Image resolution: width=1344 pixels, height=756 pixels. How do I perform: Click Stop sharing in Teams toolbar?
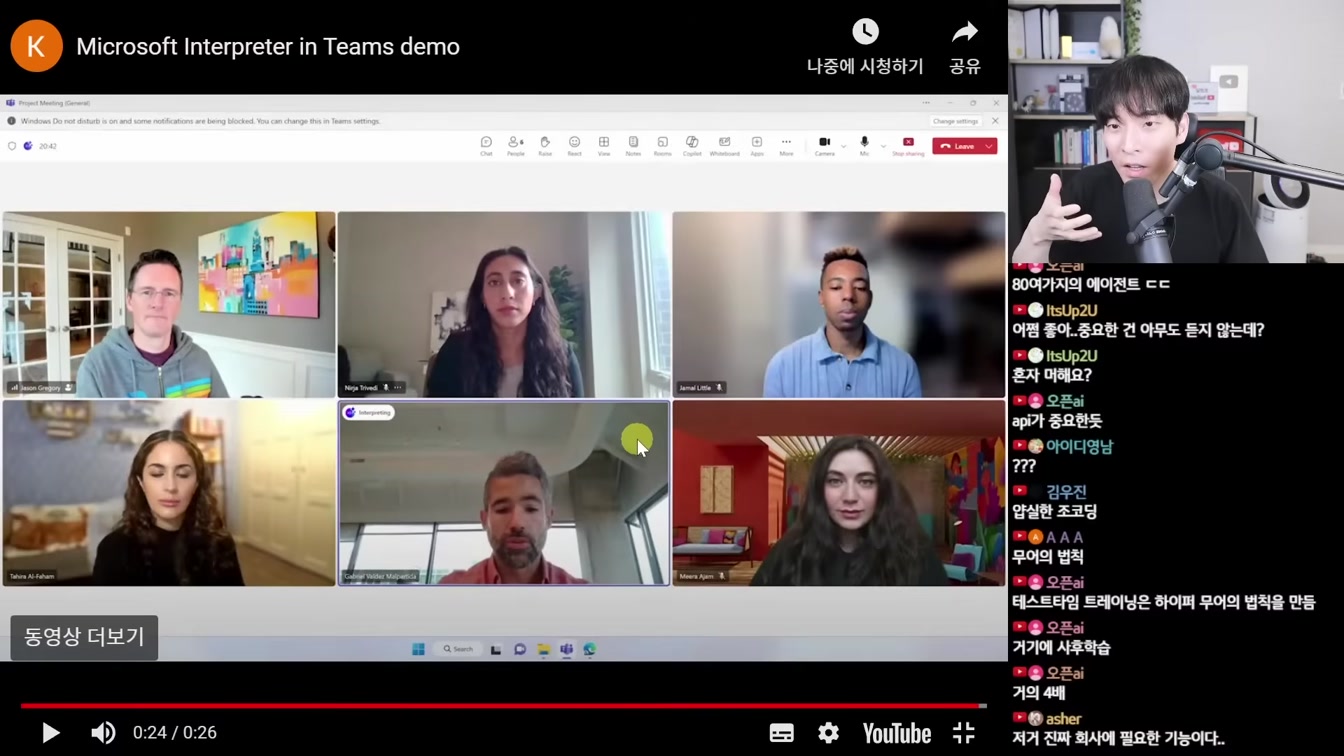[908, 146]
